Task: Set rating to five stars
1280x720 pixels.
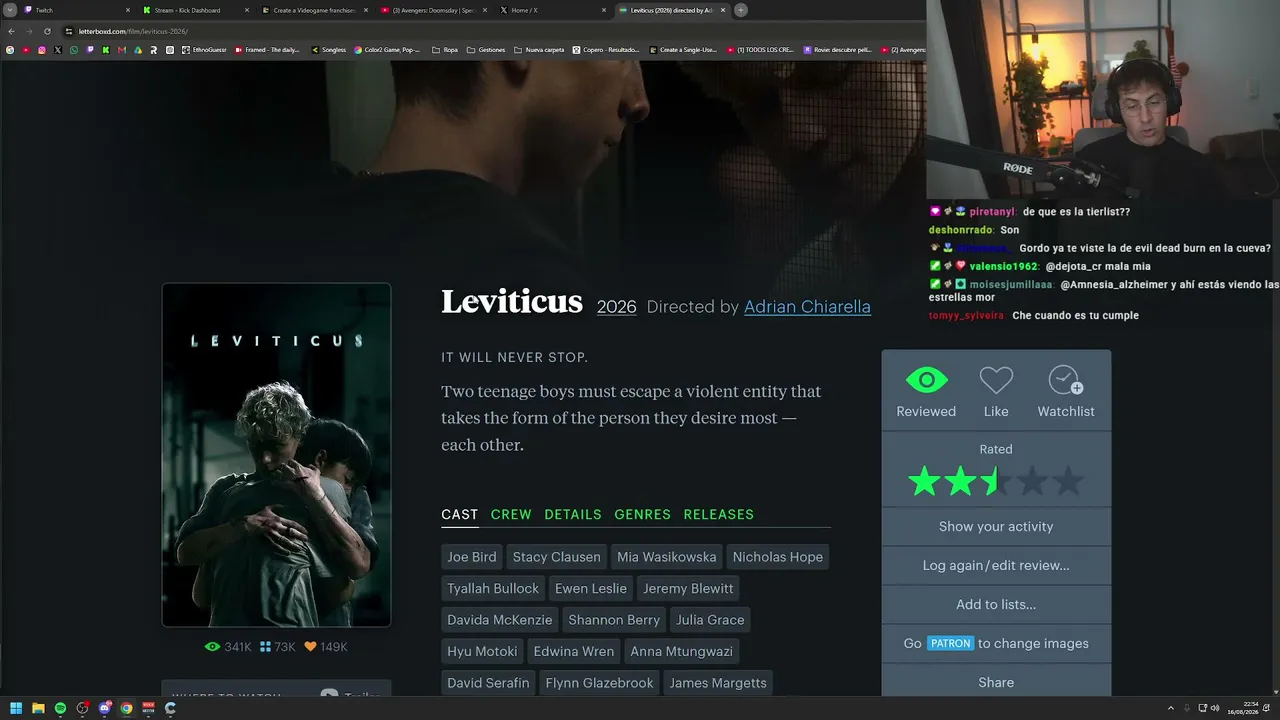Action: click(x=1068, y=482)
